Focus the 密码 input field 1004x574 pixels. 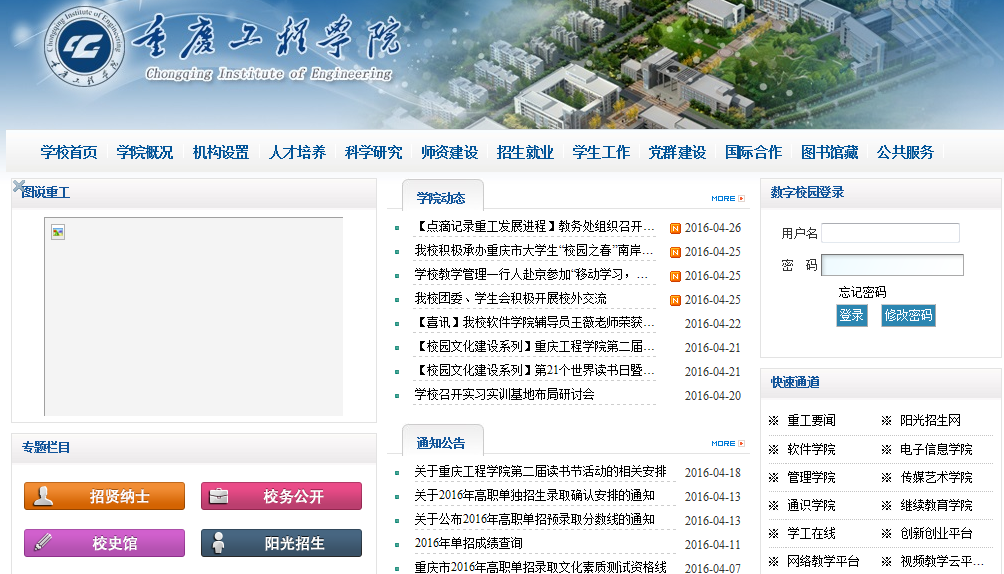[892, 265]
